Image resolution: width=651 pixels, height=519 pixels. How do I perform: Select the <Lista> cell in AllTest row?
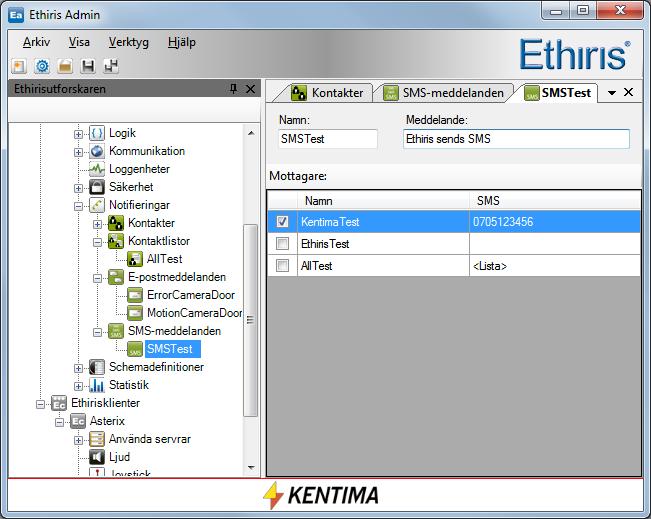pos(555,265)
